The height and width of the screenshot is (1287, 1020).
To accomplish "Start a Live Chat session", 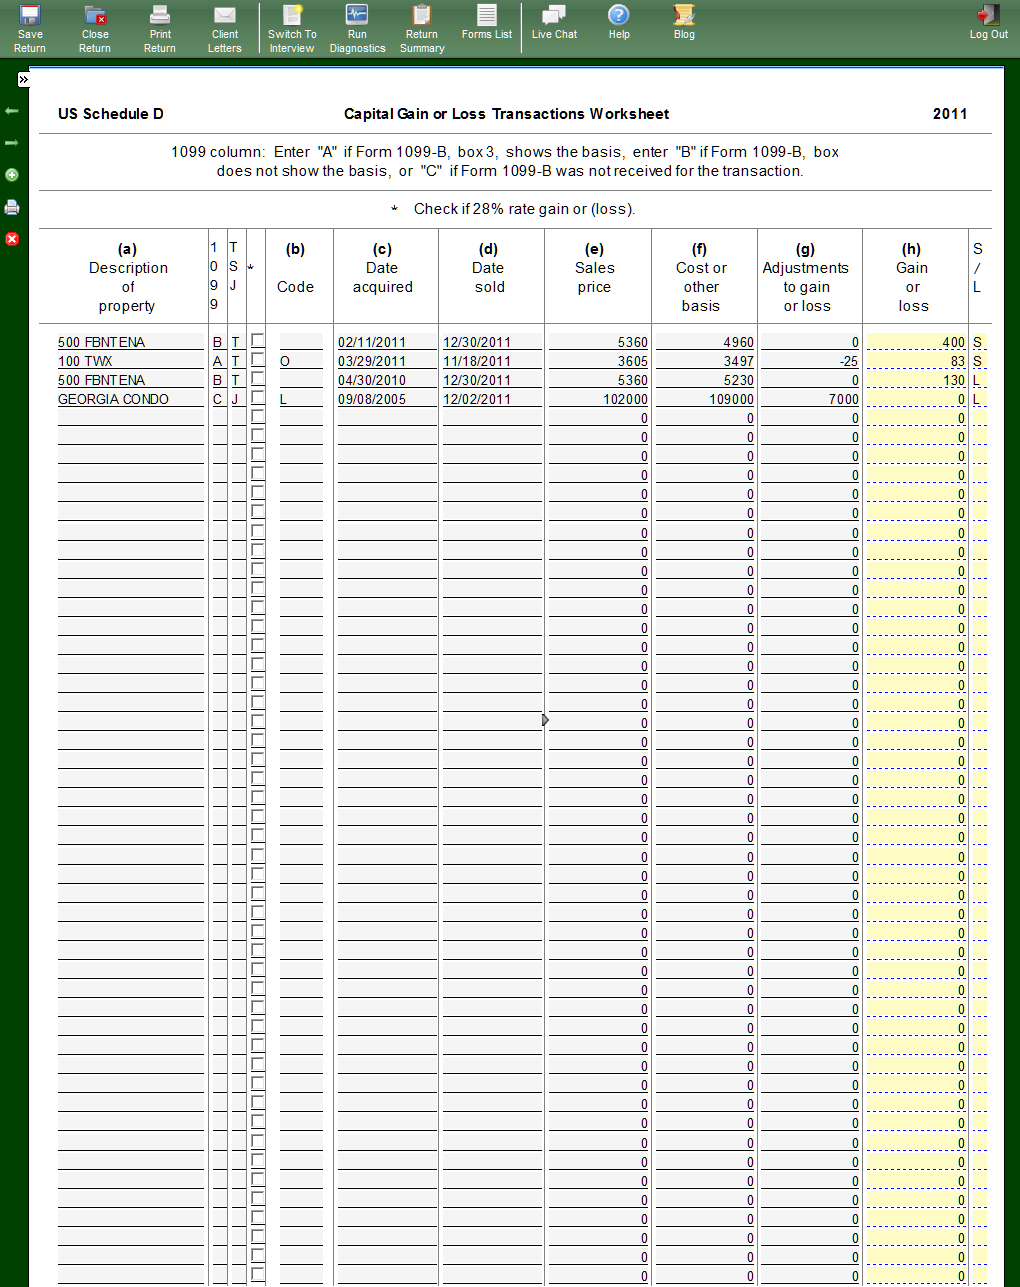I will point(554,22).
